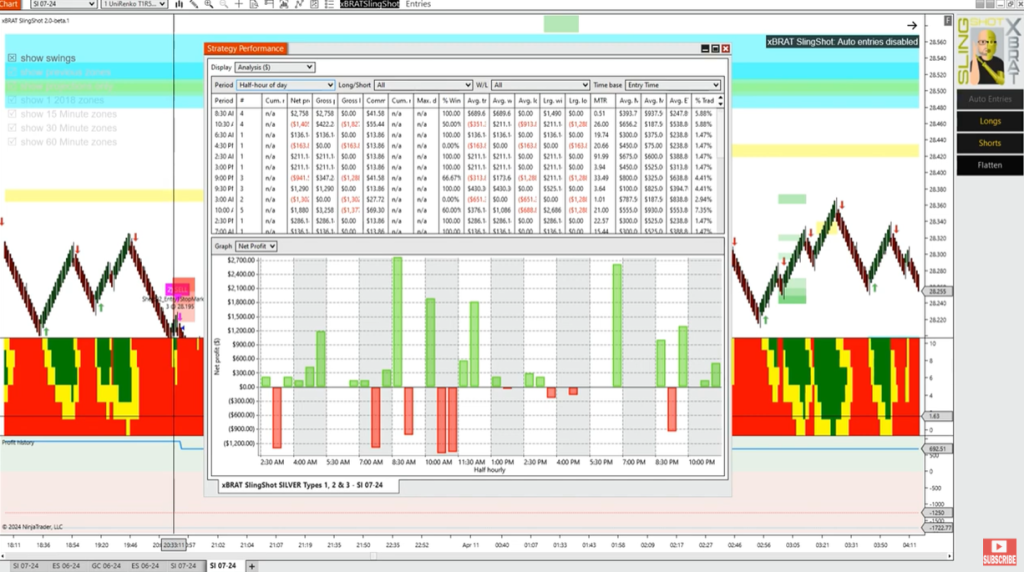
Task: Open the indicators icon in chart toolbar
Action: point(298,4)
